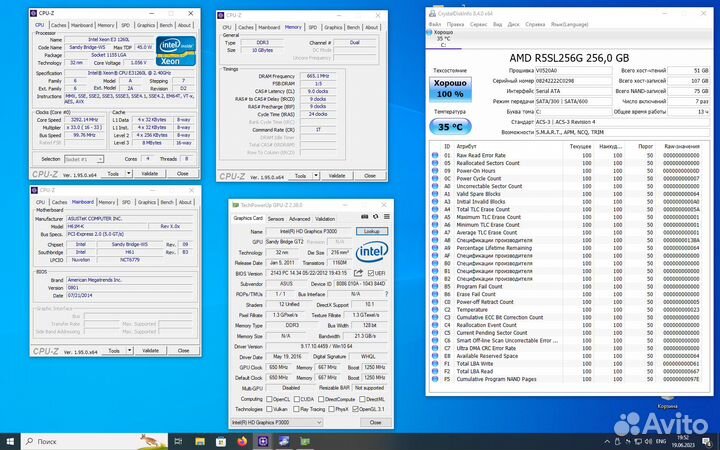The width and height of the screenshot is (720, 450).
Task: Click the Bus Interface question mark icon
Action: [387, 294]
